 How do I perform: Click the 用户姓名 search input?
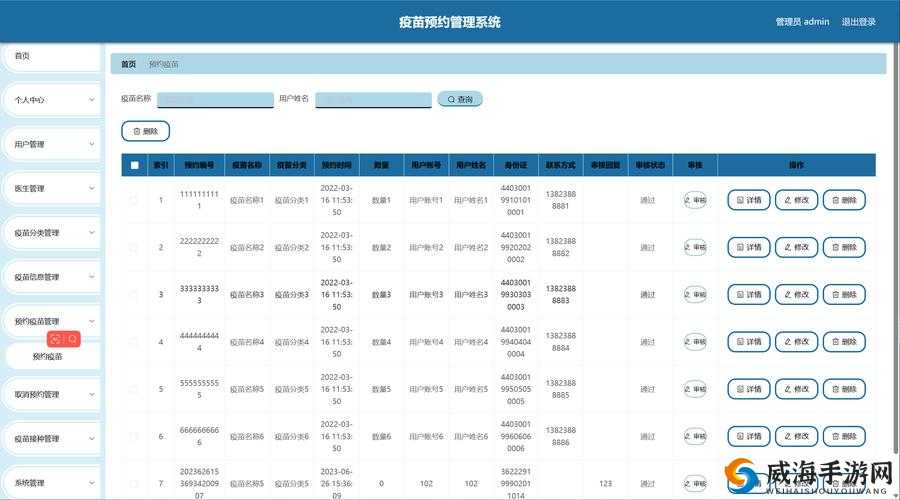click(x=373, y=99)
